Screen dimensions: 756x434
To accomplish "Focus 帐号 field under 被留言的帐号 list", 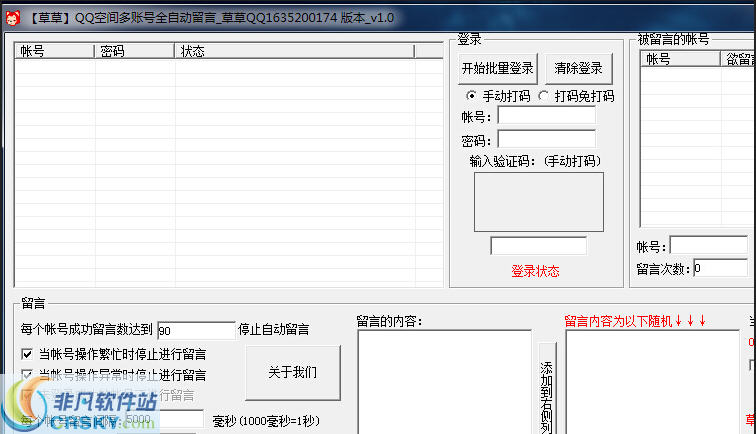I will (x=708, y=245).
